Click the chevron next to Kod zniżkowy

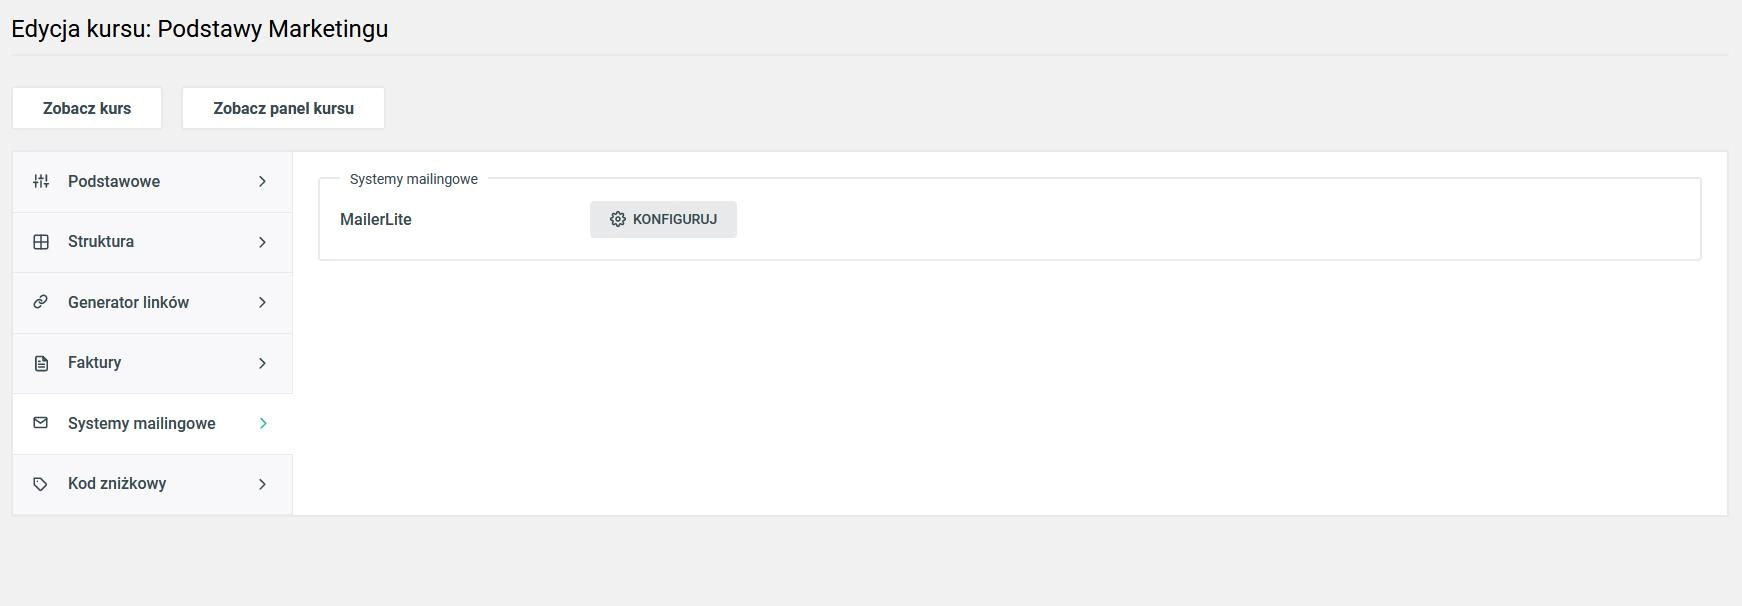coord(262,484)
